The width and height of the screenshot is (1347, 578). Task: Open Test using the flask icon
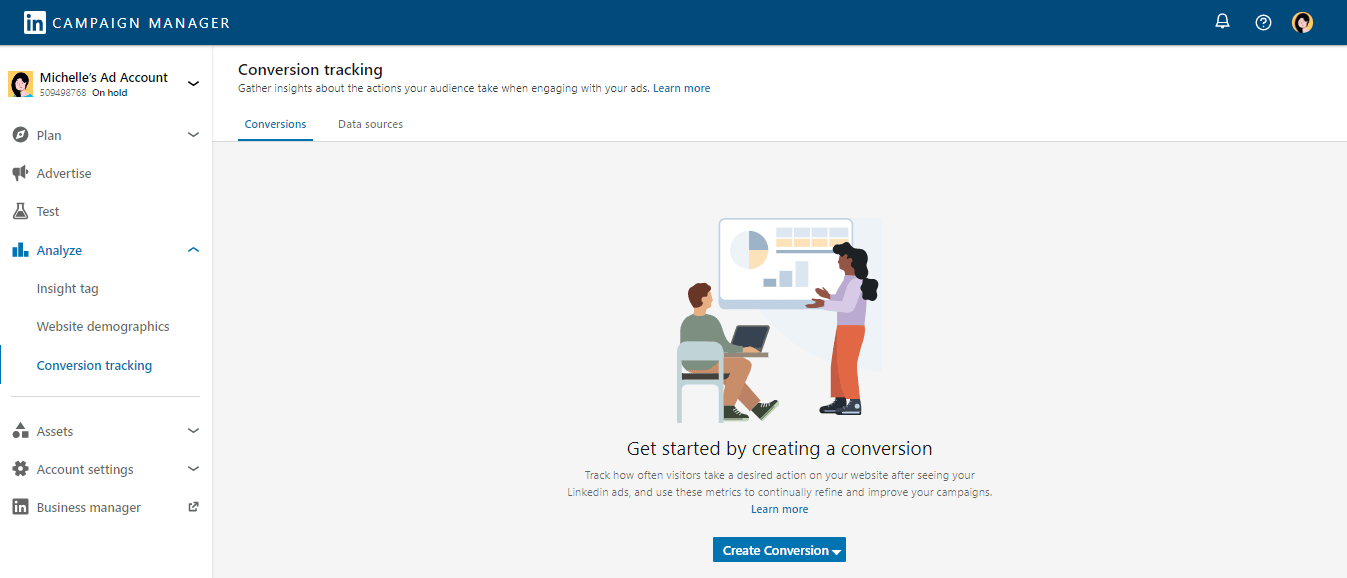(22, 210)
